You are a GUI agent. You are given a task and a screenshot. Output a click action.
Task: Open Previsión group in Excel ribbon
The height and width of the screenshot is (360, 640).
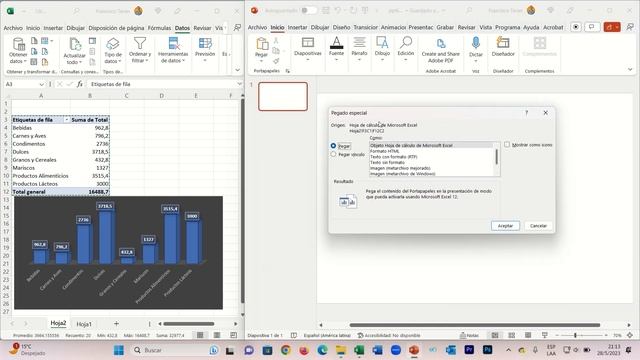click(x=205, y=49)
